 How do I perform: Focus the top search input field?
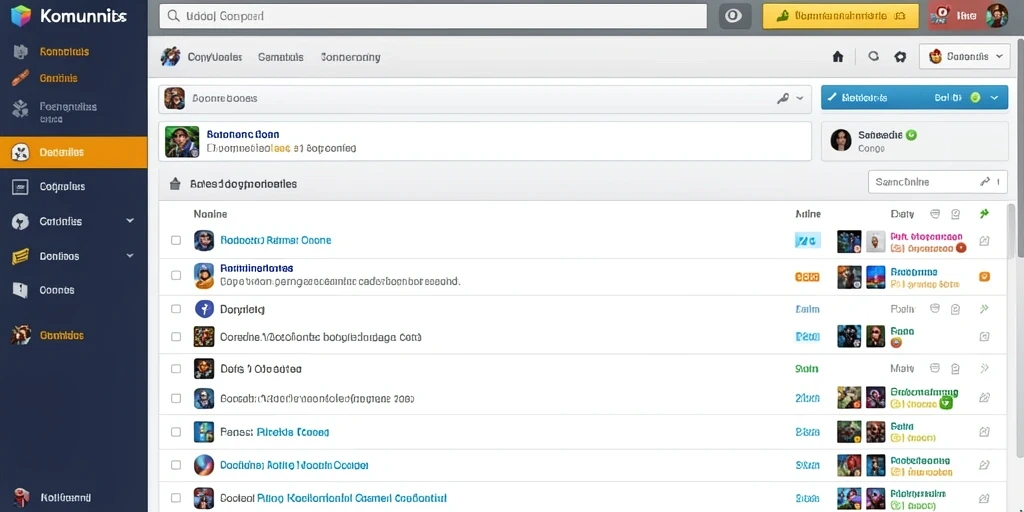click(x=434, y=16)
